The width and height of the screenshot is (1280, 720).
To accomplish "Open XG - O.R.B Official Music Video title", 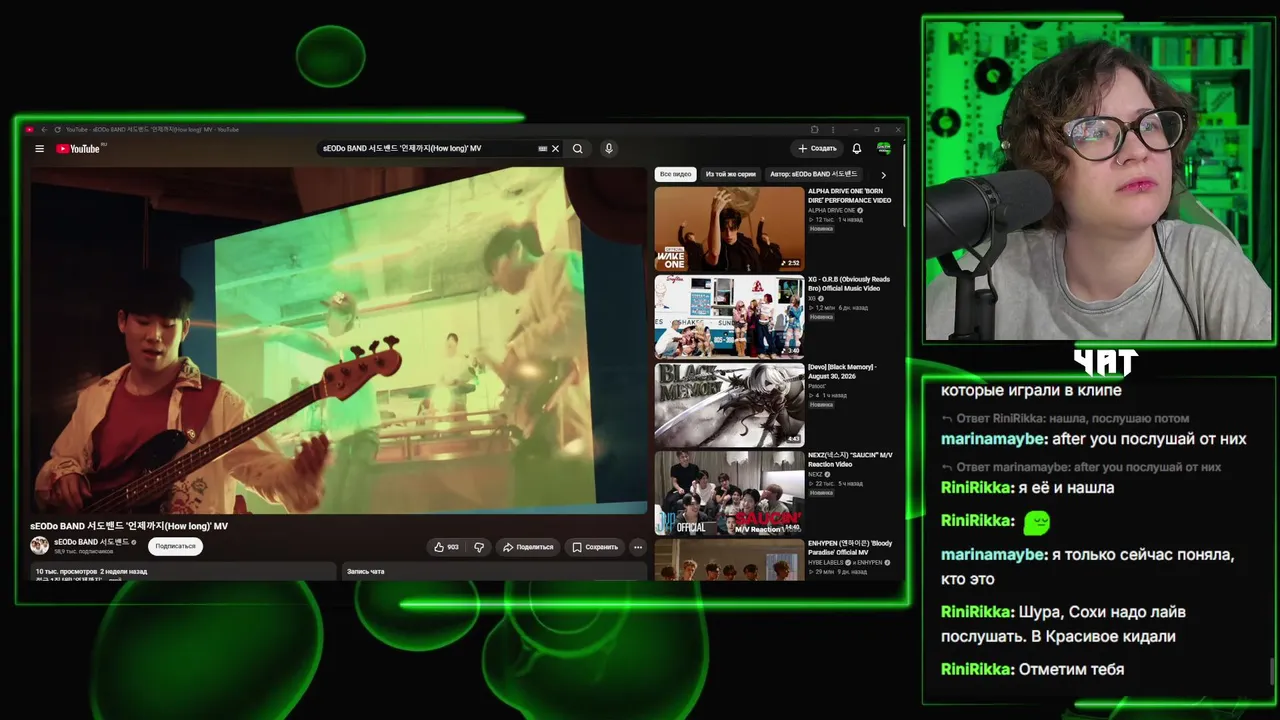I will tap(849, 284).
